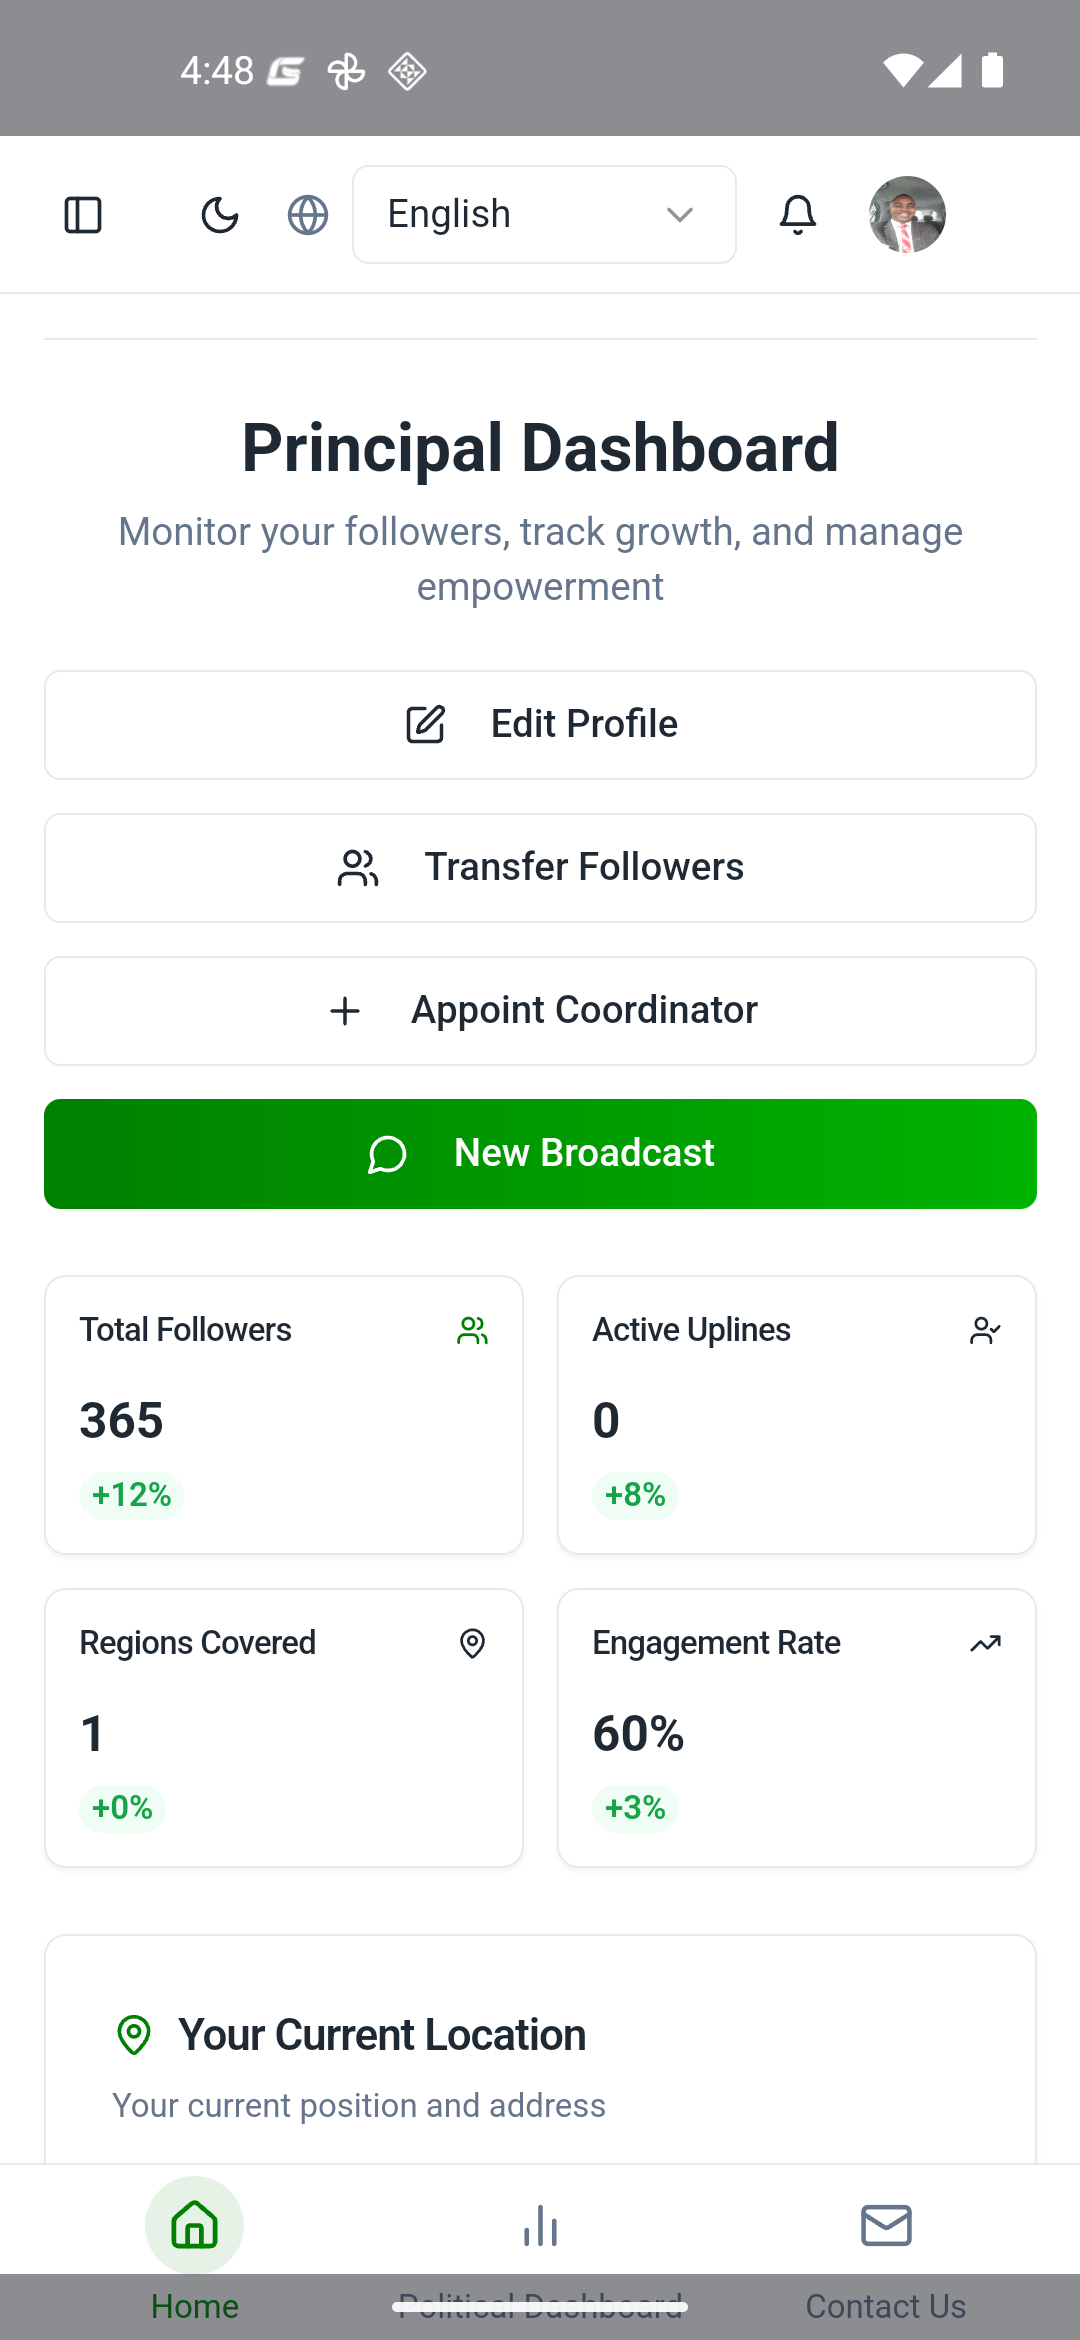Start a New Broadcast

(540, 1154)
